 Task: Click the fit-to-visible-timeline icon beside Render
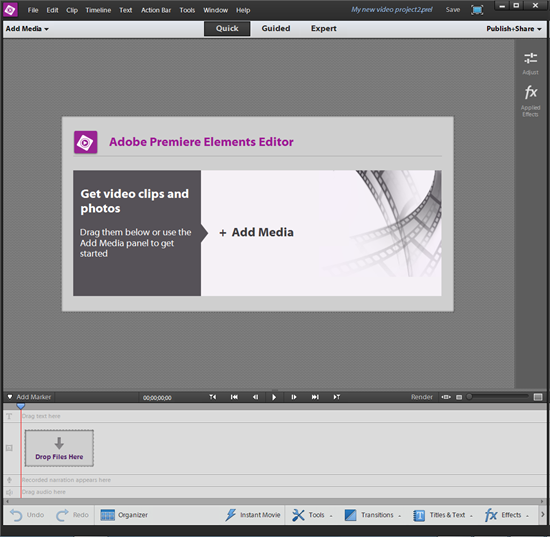pyautogui.click(x=446, y=397)
